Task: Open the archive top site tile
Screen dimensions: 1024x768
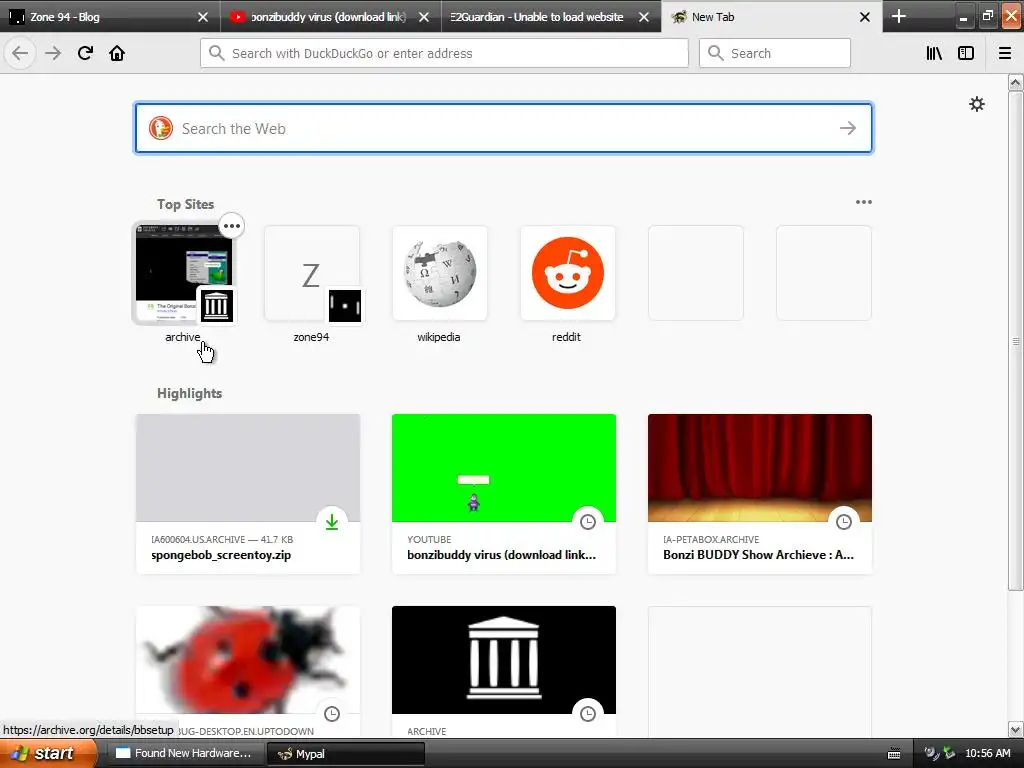Action: pyautogui.click(x=184, y=274)
